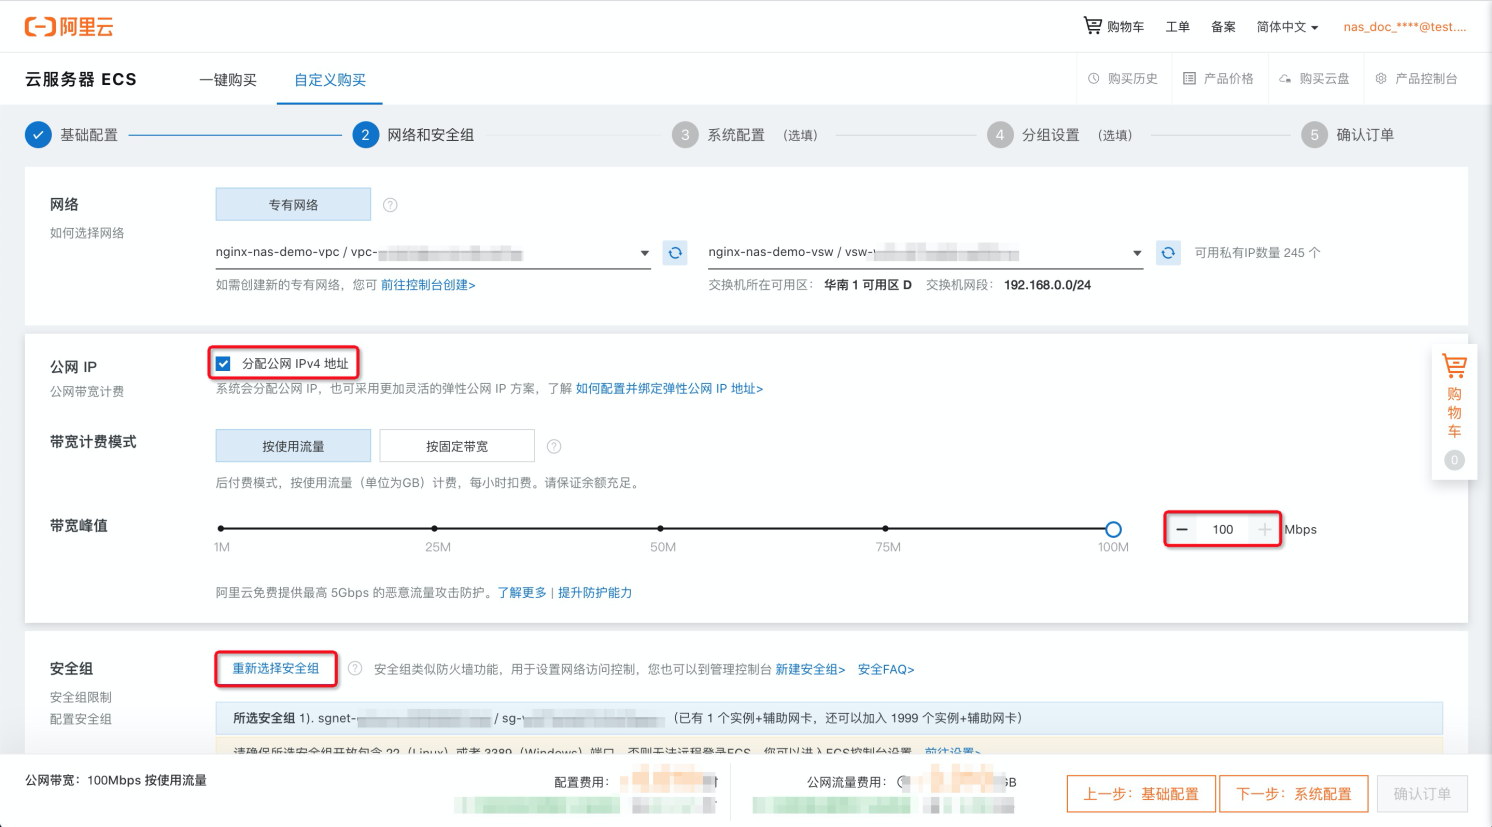Screen dimensions: 1492x827
Task: Click the completed 基础配置 step checkmark
Action: tap(38, 135)
